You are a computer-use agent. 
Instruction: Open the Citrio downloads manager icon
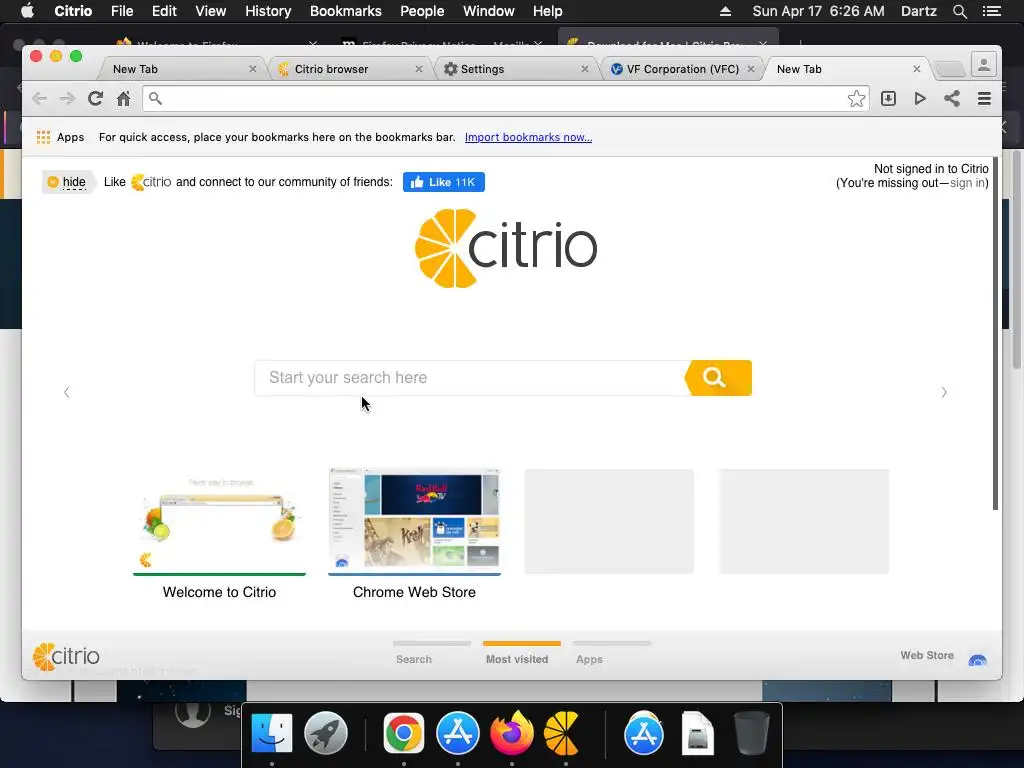pos(888,99)
